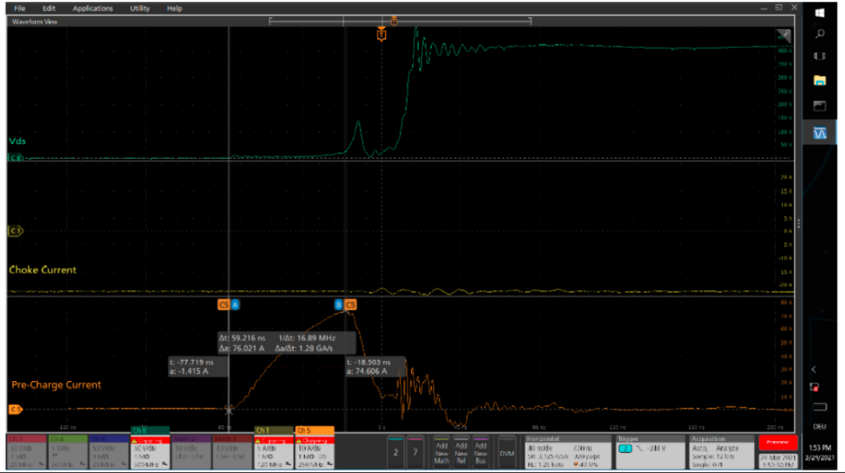845x473 pixels.
Task: Open the Utility menu
Action: [x=140, y=8]
